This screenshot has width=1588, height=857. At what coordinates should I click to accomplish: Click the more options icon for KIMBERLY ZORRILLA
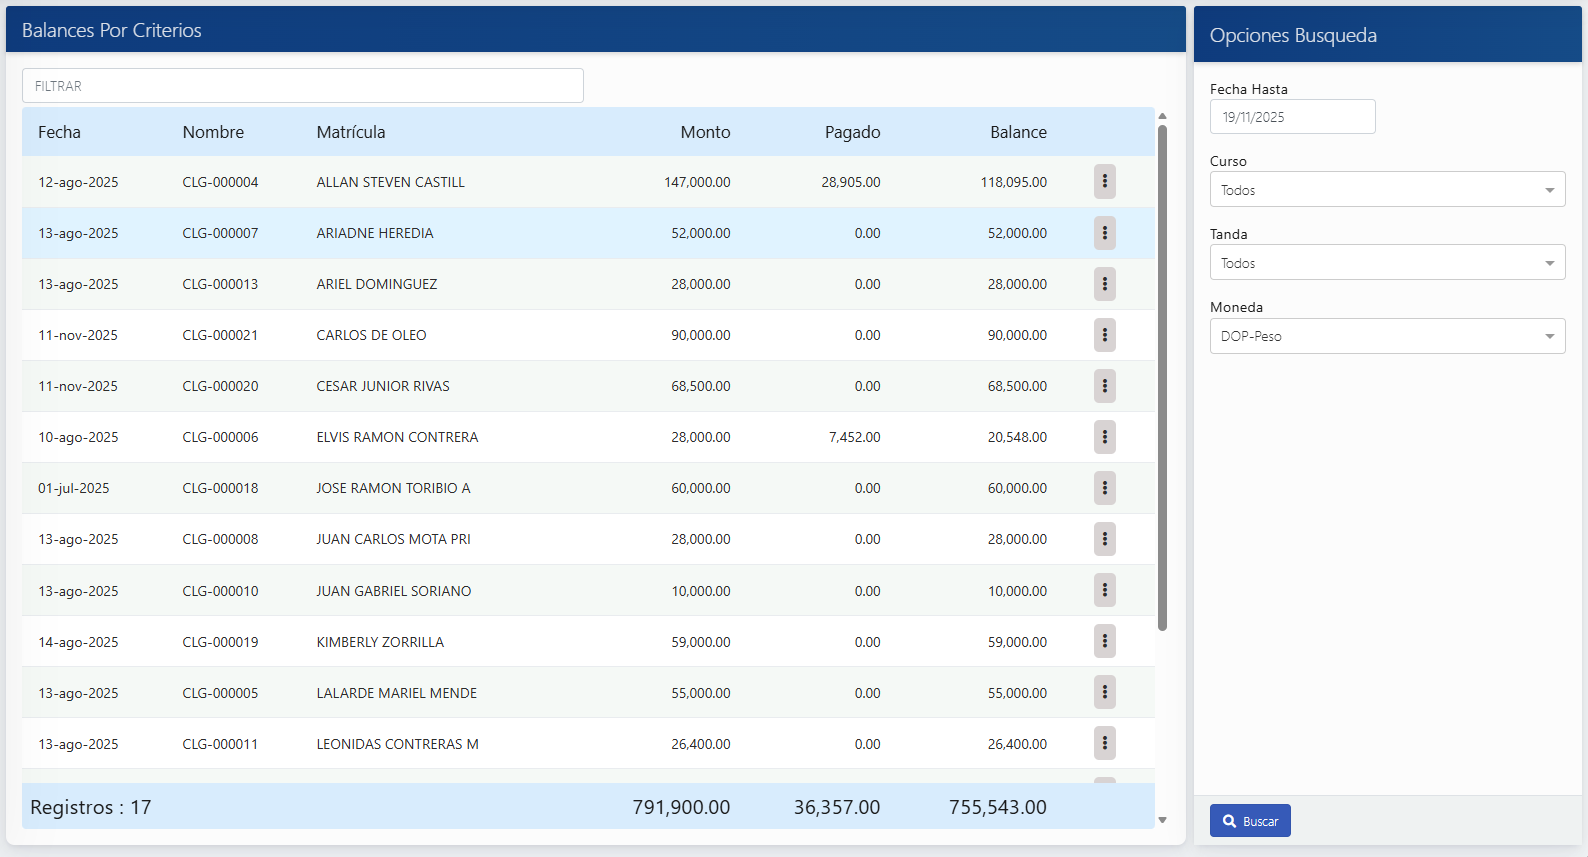pos(1104,642)
